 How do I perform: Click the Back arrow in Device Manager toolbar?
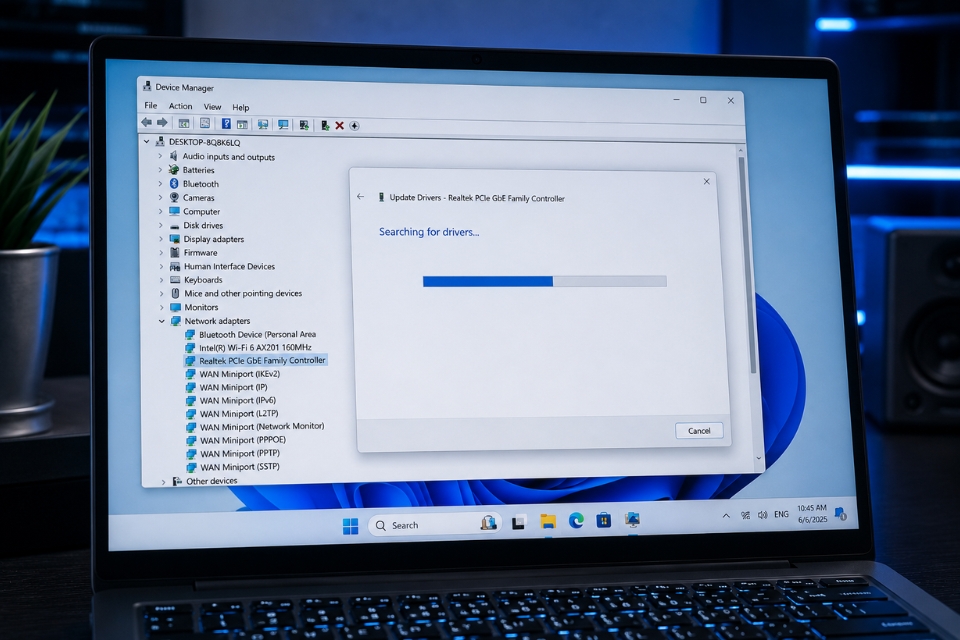[146, 122]
